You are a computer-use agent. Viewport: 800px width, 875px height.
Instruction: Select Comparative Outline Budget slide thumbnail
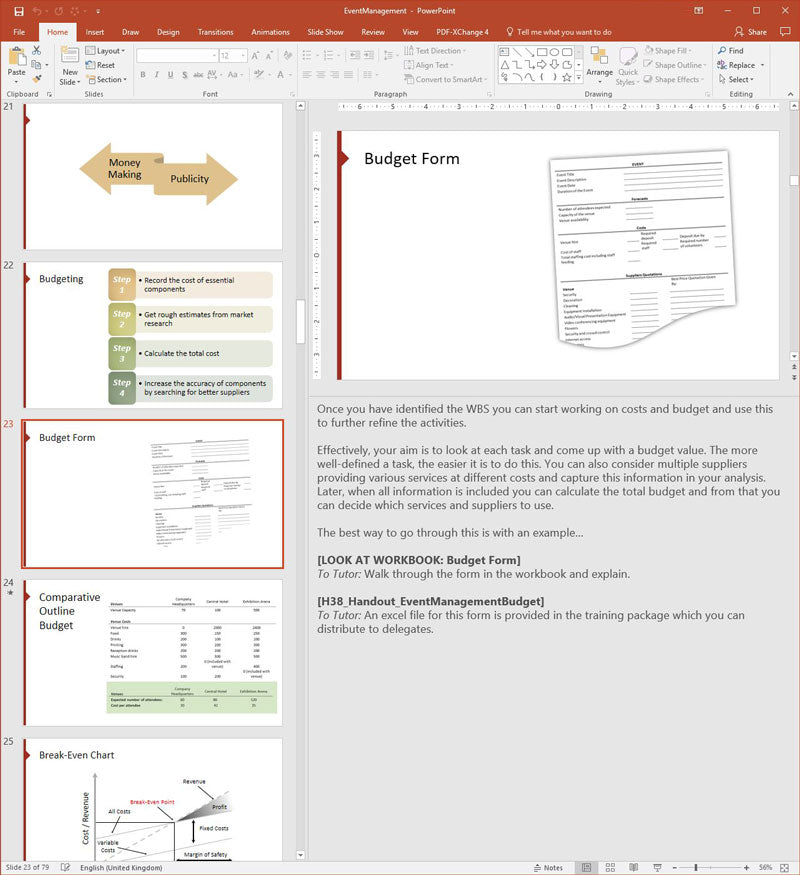click(153, 652)
